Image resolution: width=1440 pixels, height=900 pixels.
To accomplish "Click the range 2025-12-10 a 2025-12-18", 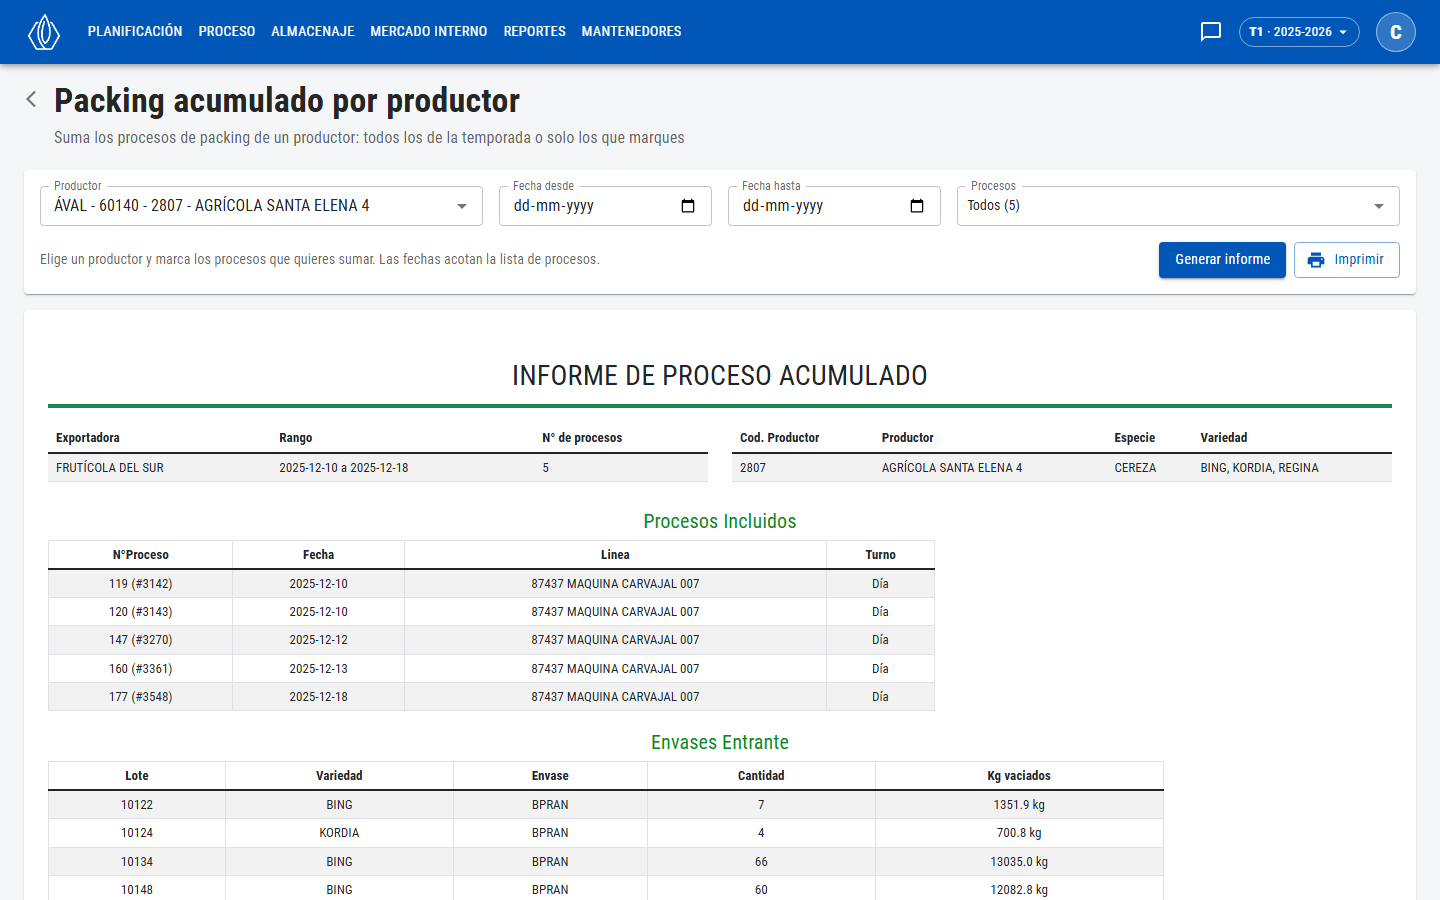I will 344,468.
